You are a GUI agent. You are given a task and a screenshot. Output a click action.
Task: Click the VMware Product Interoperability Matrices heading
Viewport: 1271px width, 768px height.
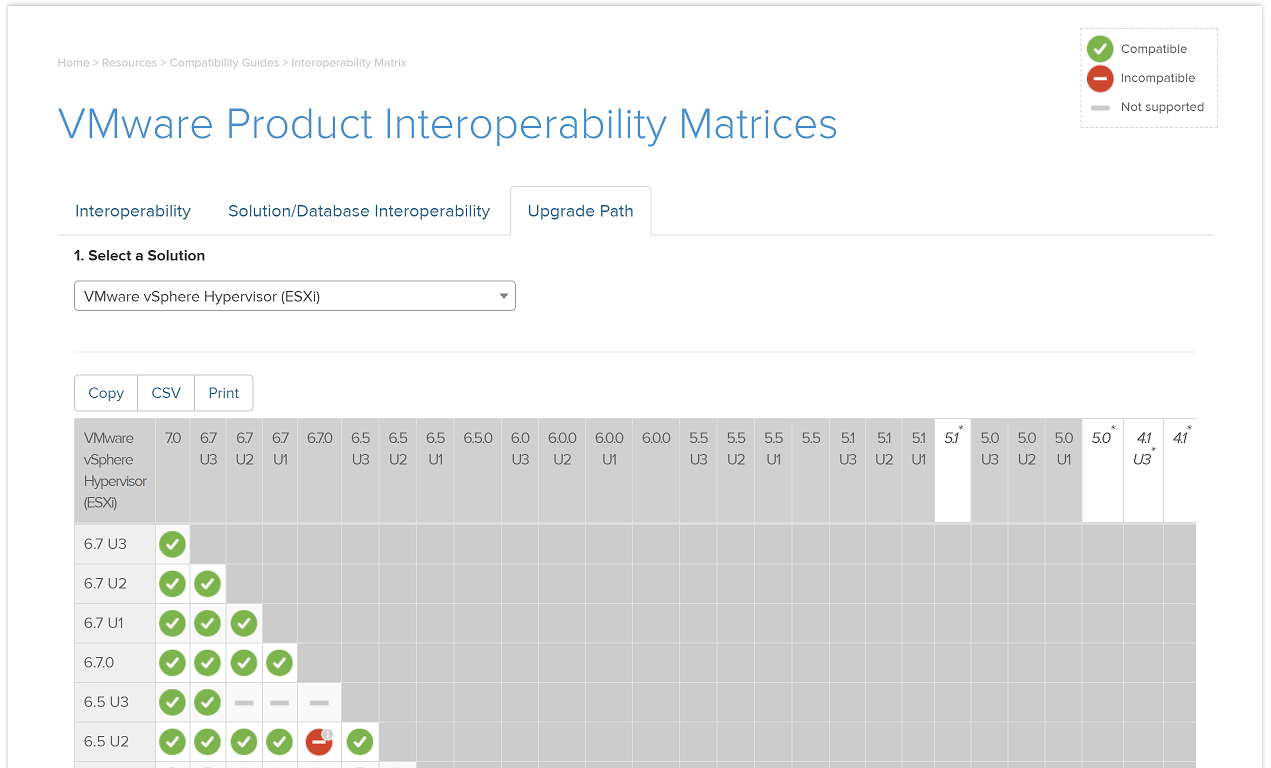pyautogui.click(x=448, y=124)
